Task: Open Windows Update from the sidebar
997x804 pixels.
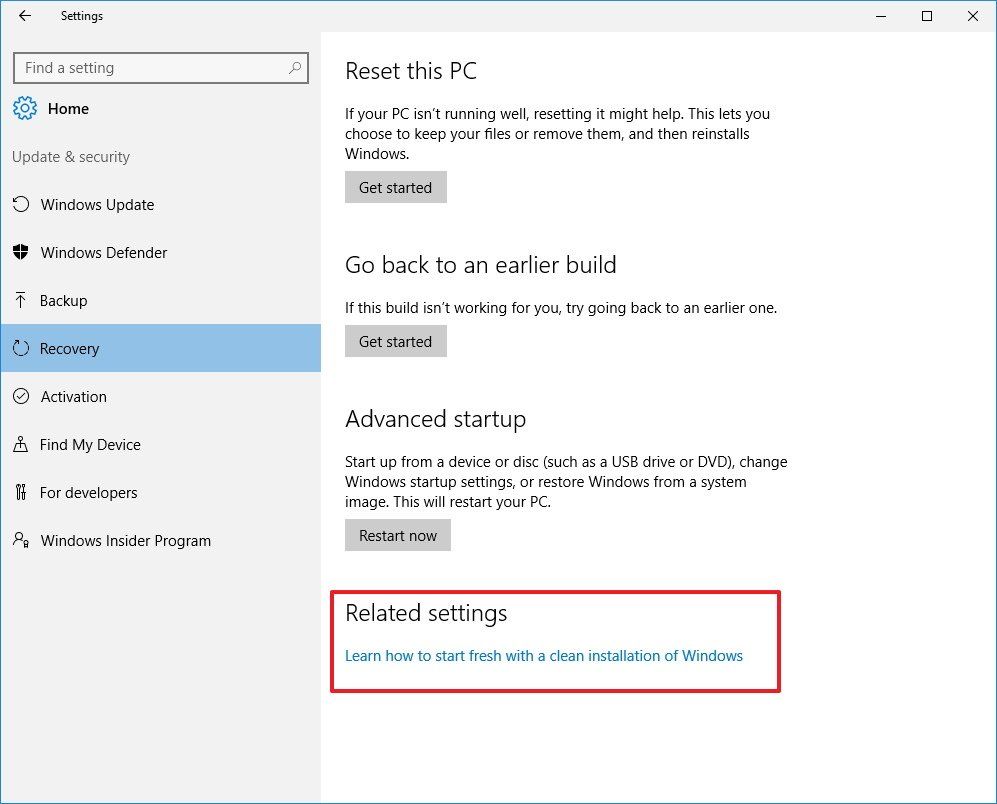Action: [x=97, y=204]
